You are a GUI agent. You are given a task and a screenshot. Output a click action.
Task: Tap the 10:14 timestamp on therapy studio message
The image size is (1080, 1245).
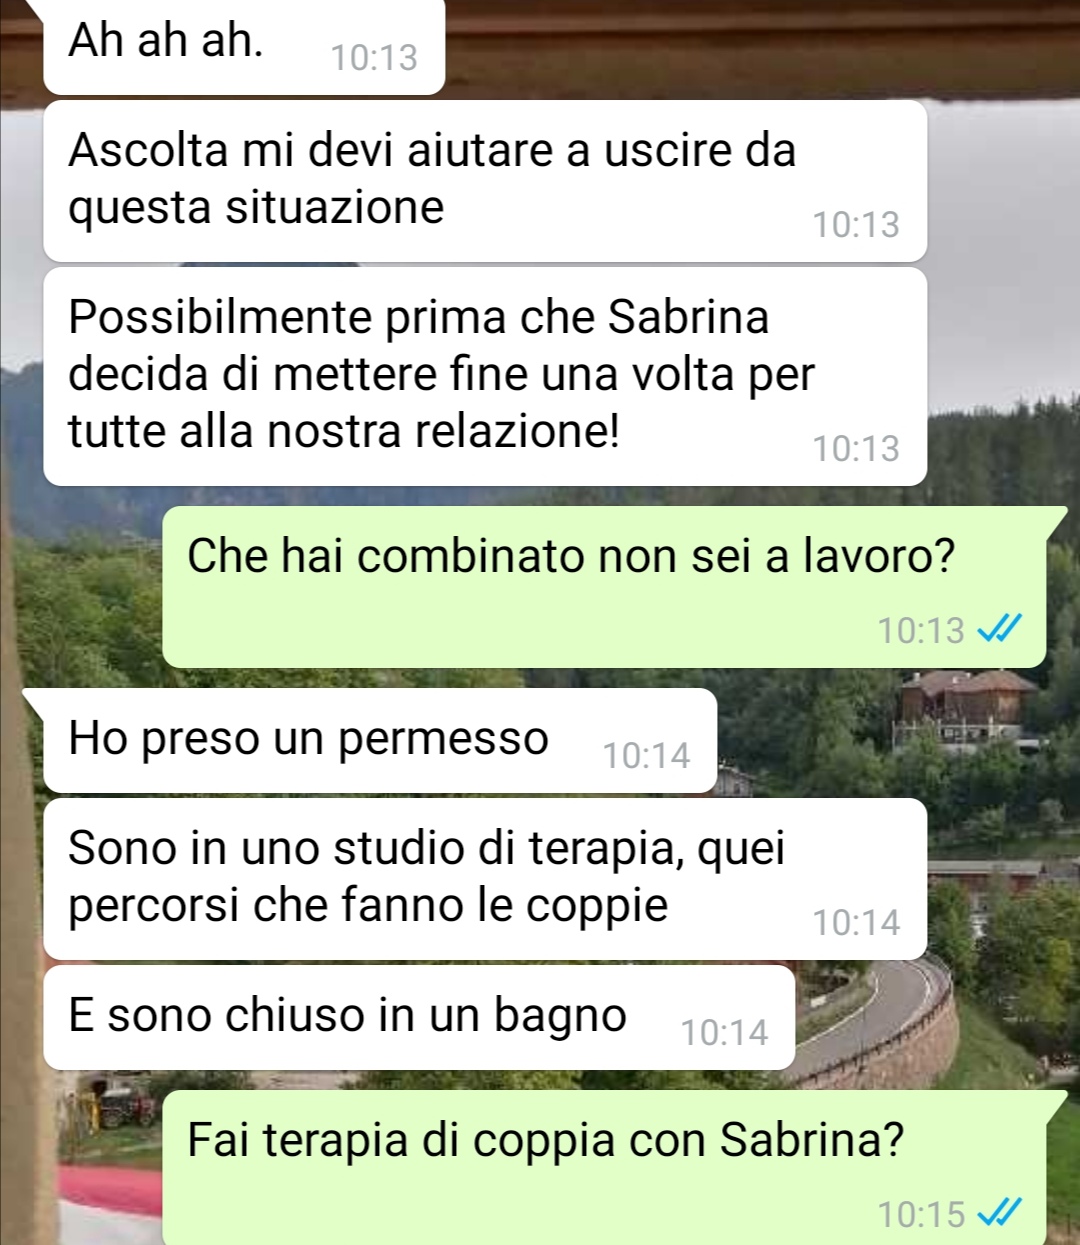point(856,922)
